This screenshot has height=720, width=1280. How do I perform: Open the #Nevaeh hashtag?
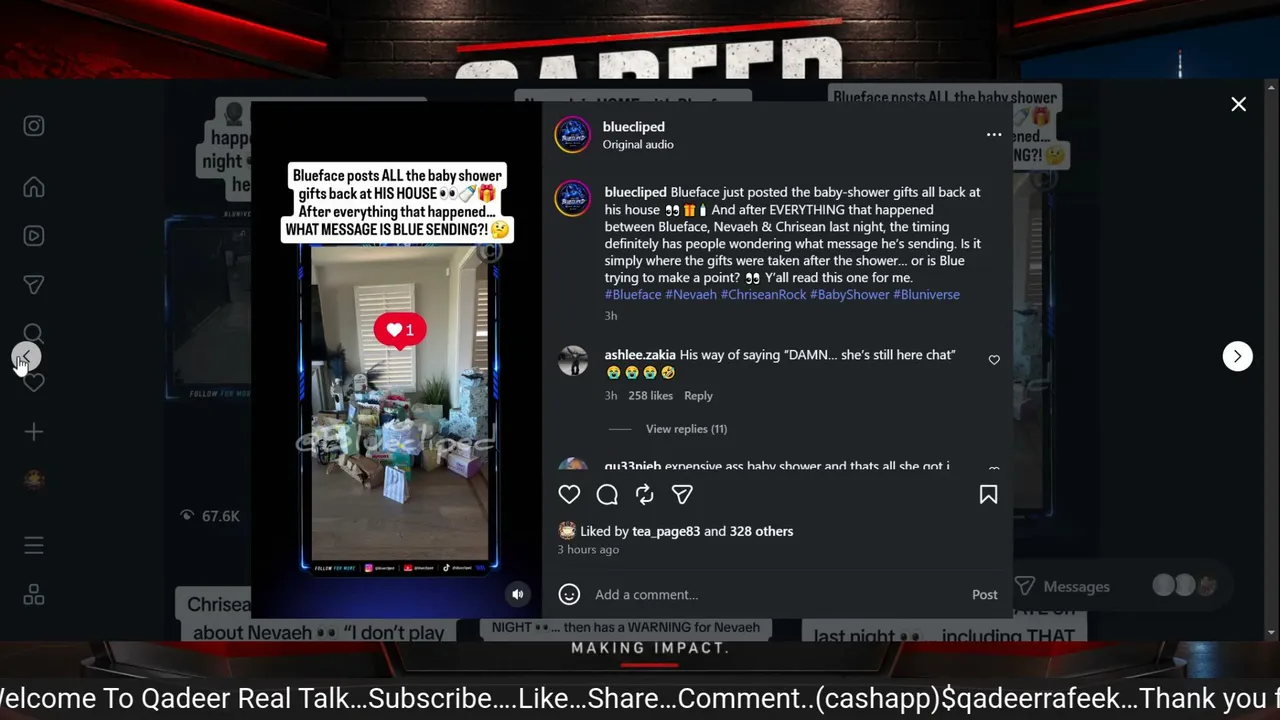[x=691, y=294]
